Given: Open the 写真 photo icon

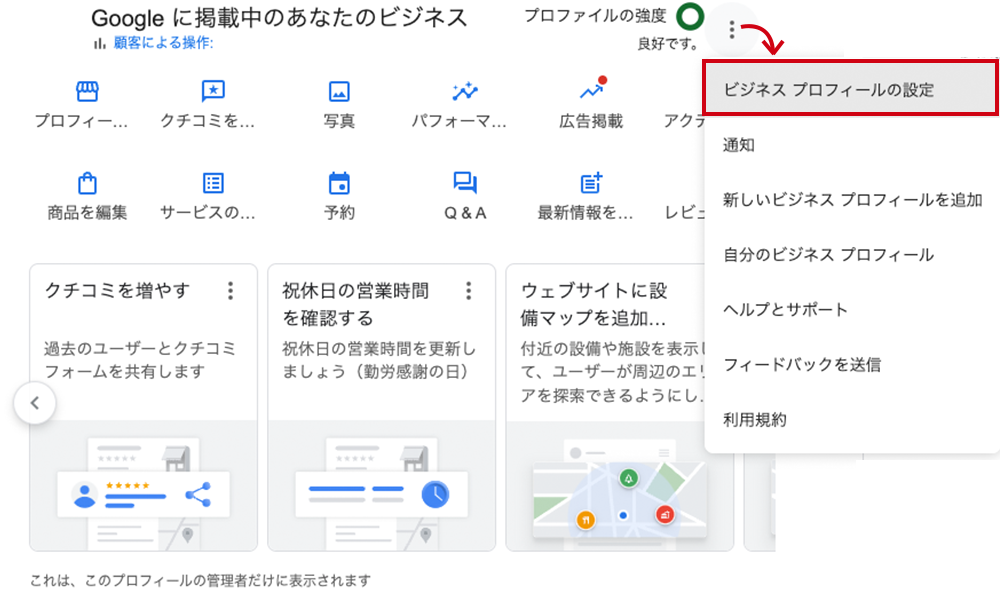Looking at the screenshot, I should click(339, 91).
